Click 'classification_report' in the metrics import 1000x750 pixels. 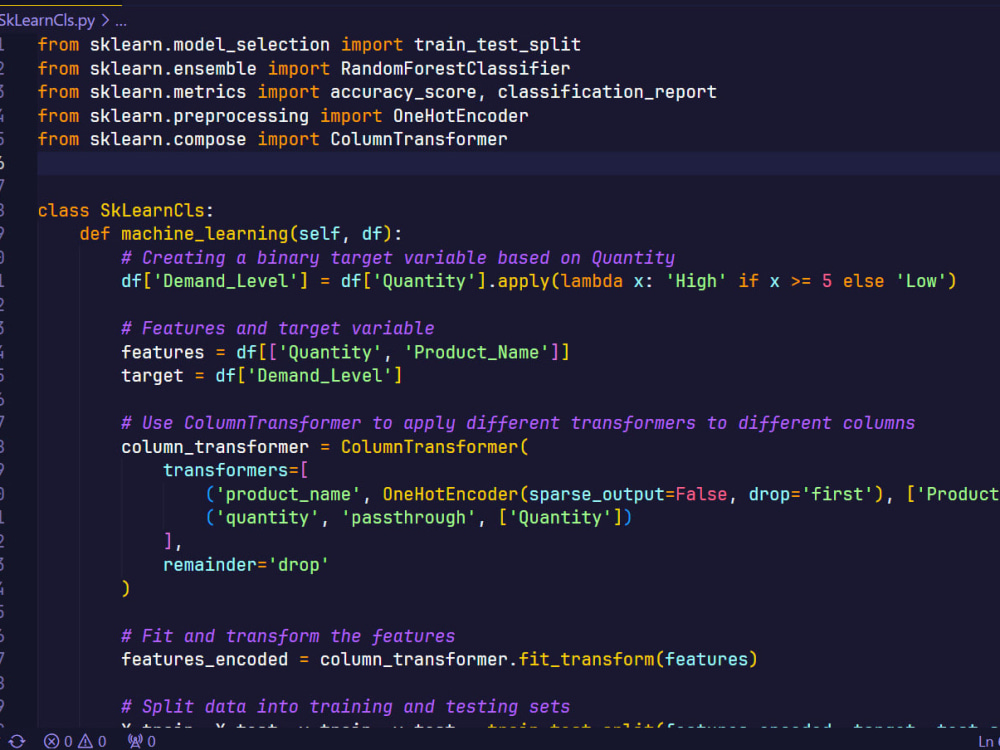[x=607, y=92]
